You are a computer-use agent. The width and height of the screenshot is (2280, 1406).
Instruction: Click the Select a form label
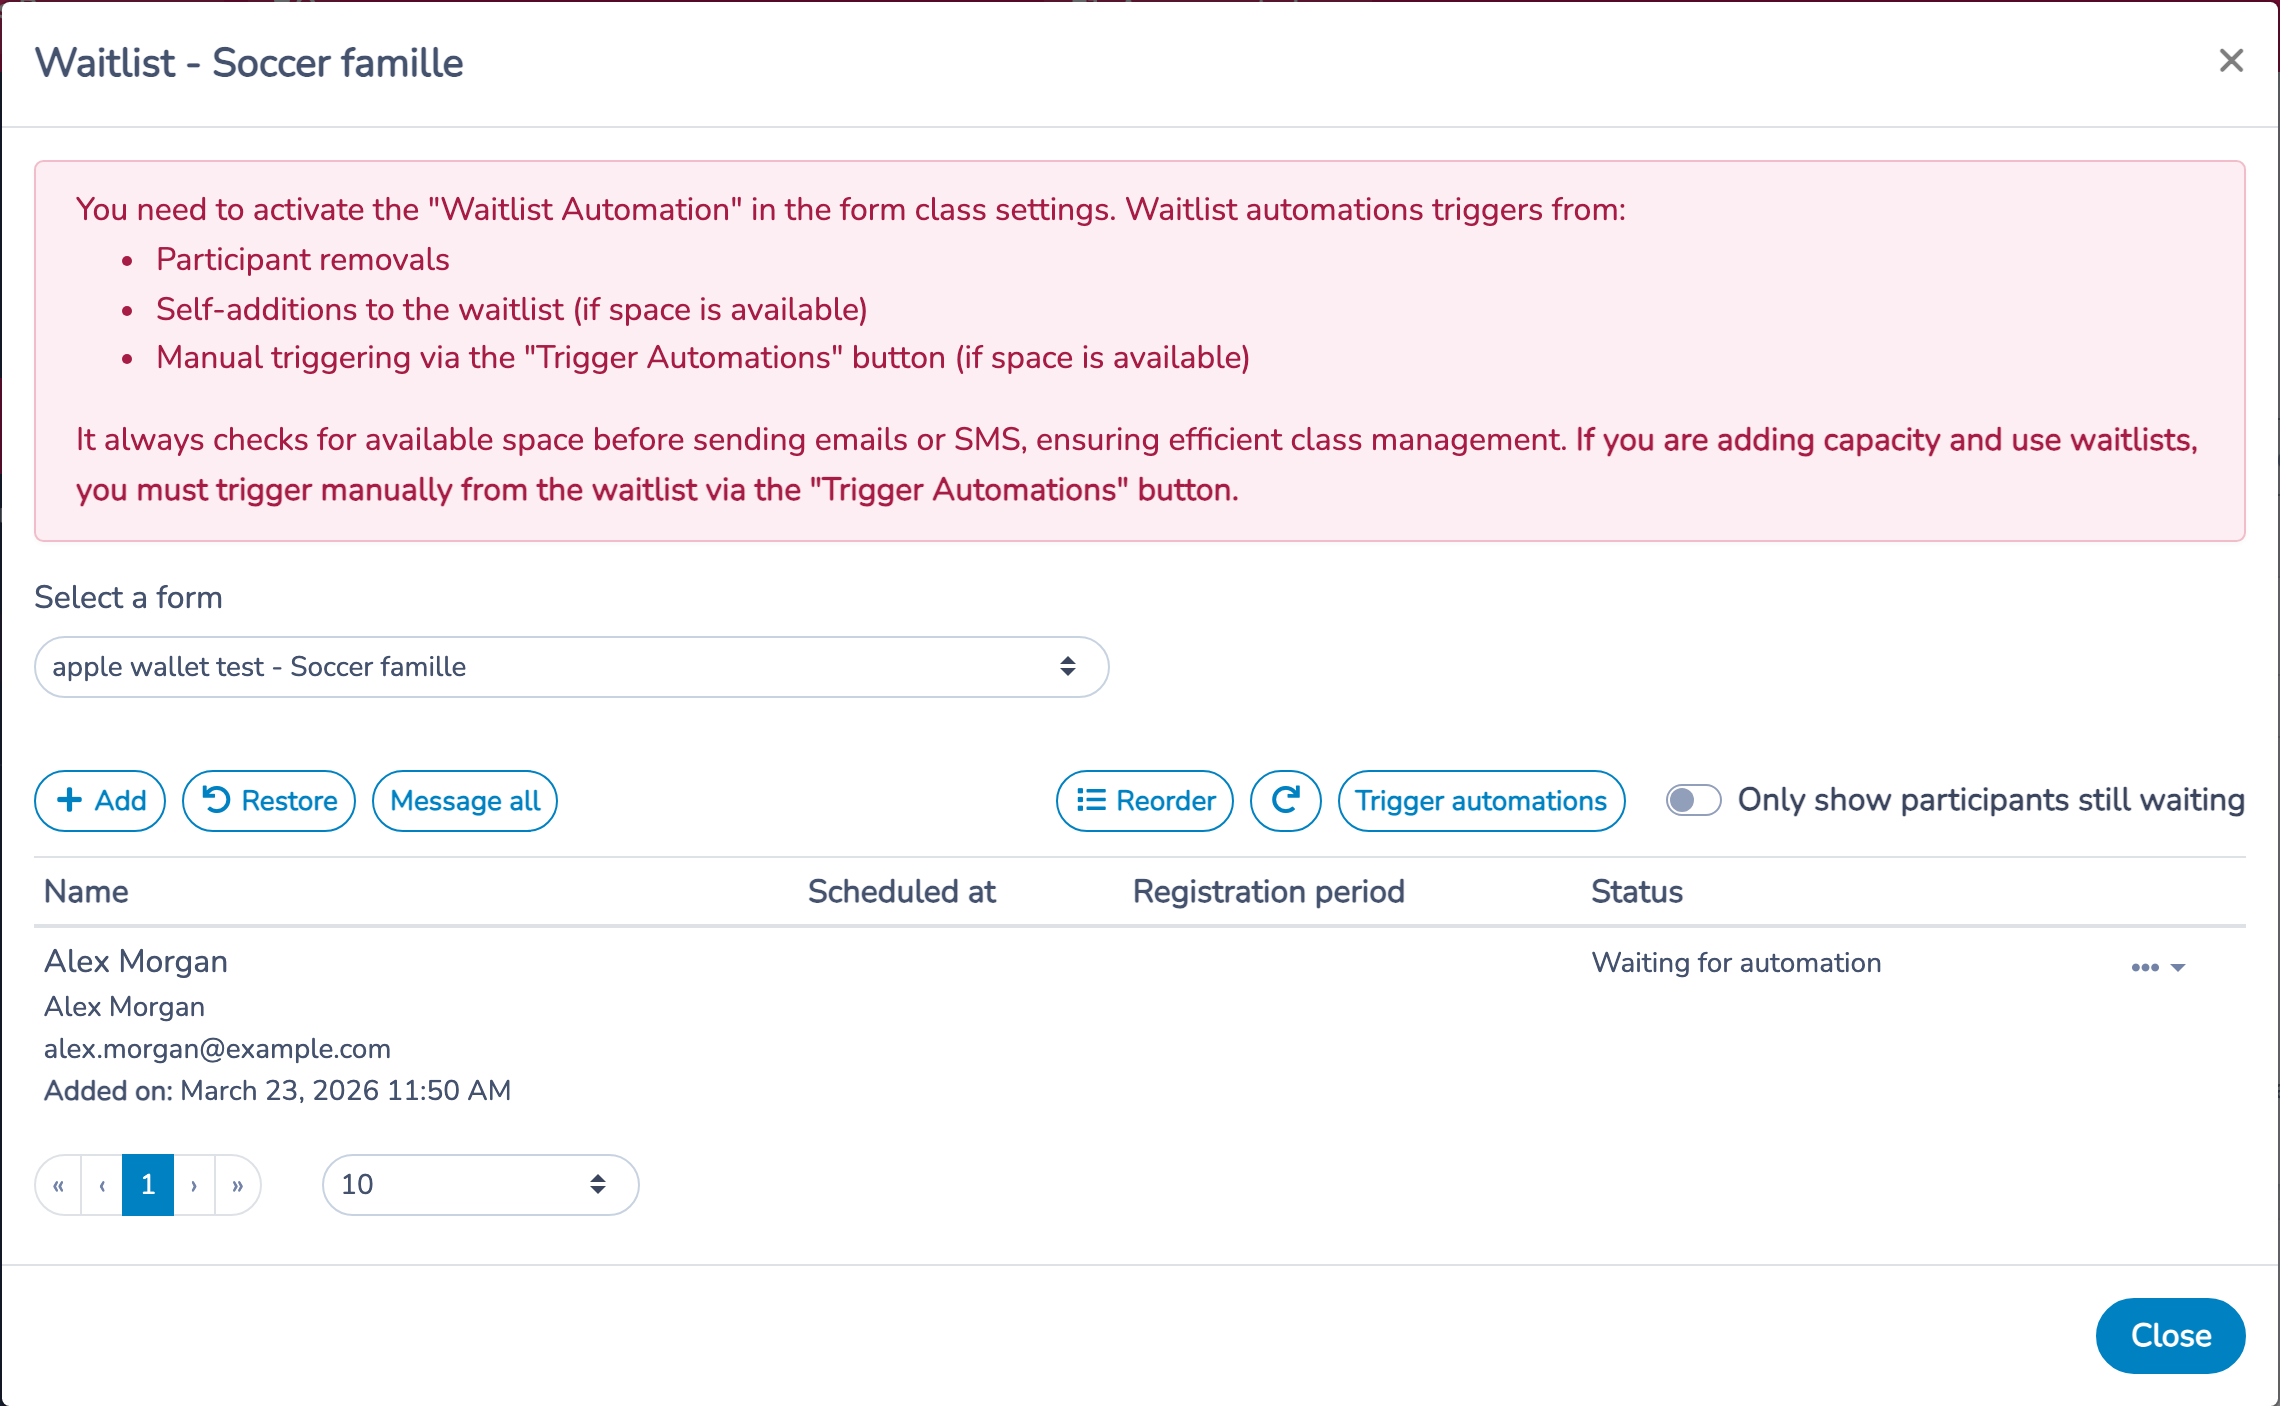pos(128,597)
